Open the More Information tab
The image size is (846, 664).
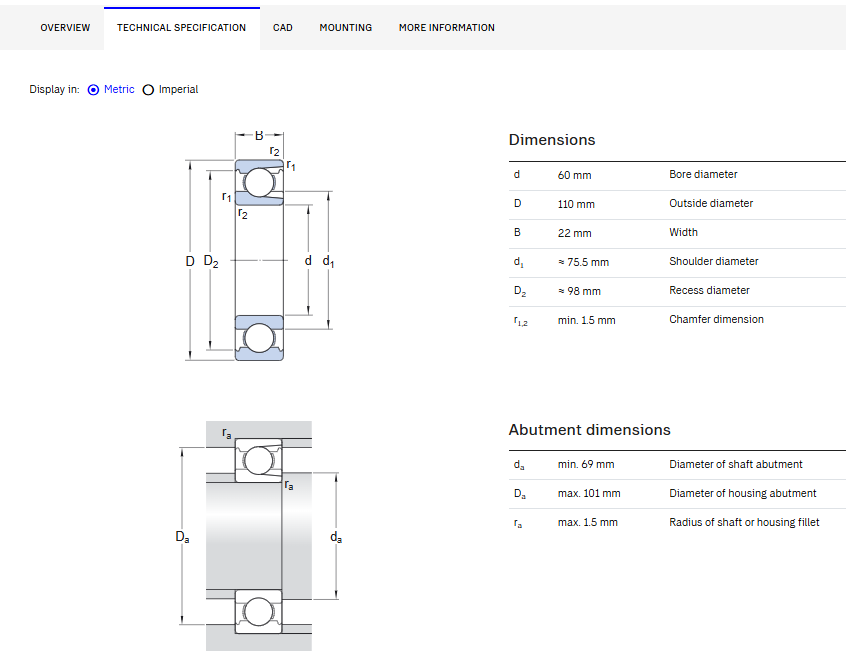coord(446,28)
